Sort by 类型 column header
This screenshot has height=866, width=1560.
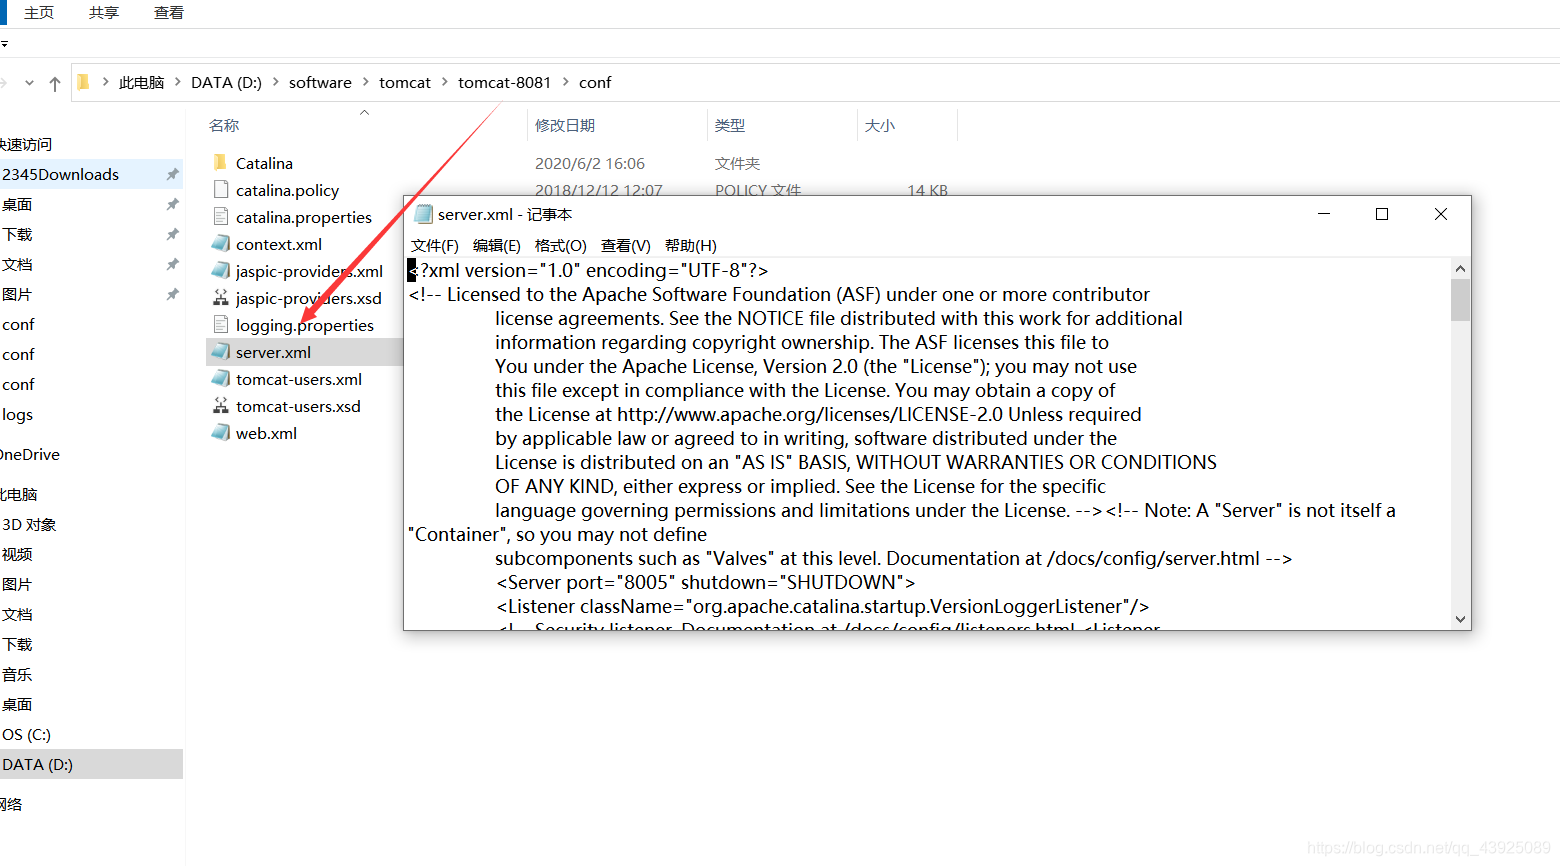730,125
